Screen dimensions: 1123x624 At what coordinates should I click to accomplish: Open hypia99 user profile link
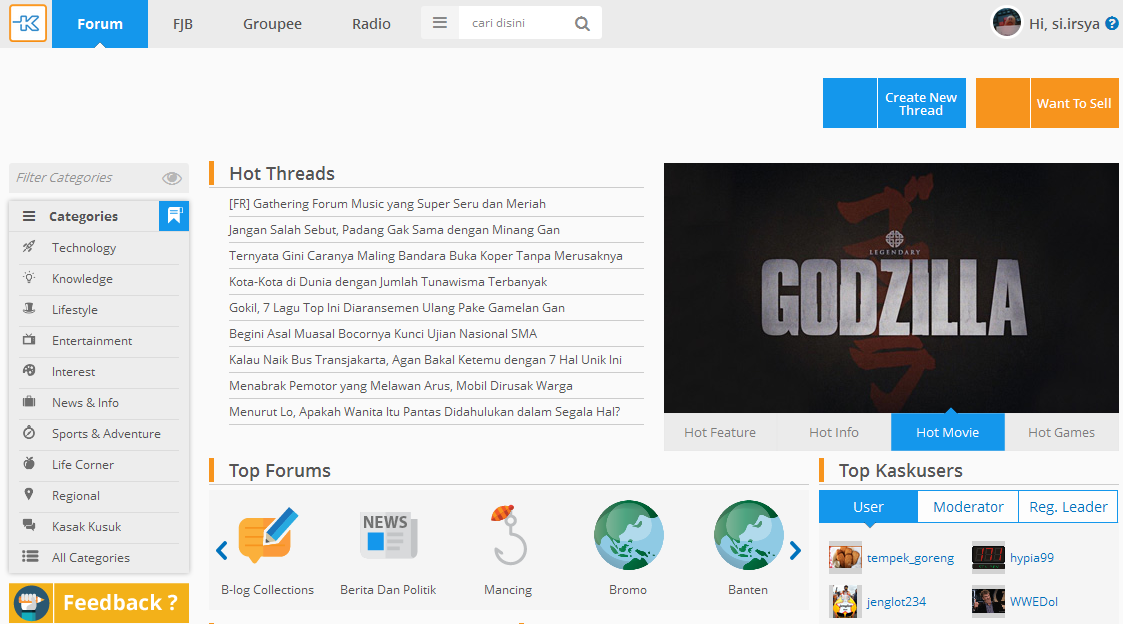[x=1032, y=557]
